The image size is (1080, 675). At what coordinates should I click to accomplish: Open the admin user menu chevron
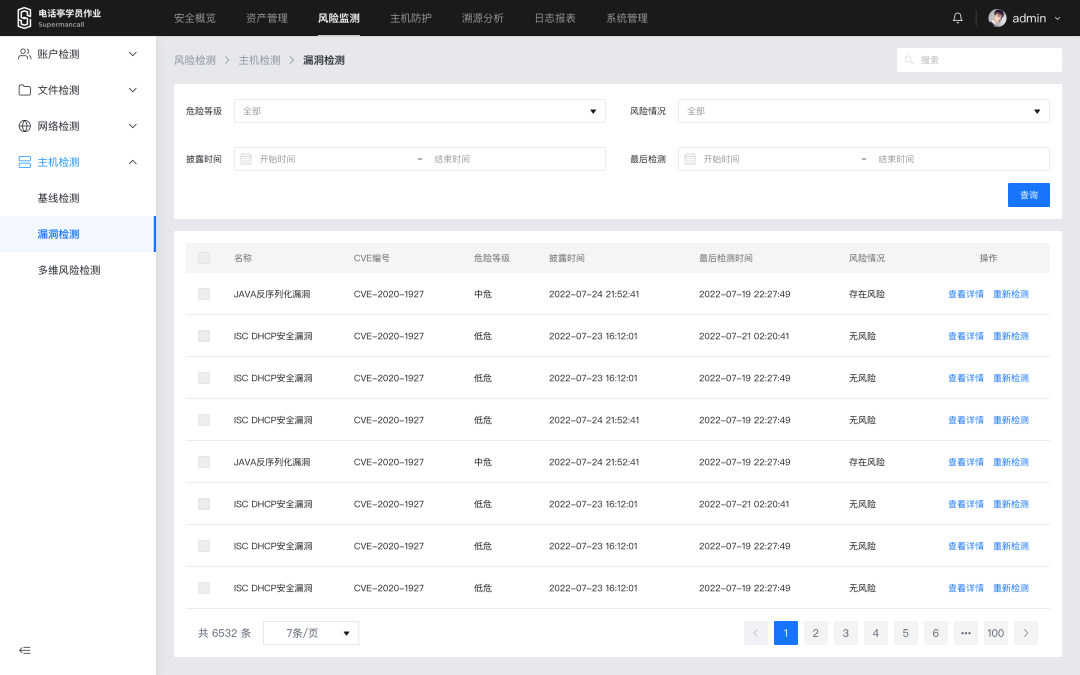(1057, 19)
